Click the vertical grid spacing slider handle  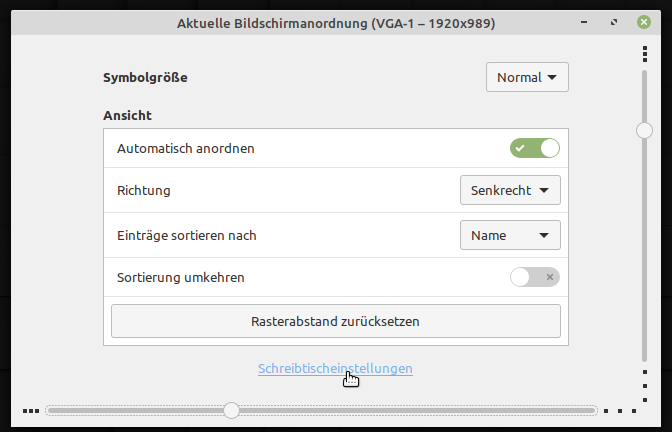[645, 129]
